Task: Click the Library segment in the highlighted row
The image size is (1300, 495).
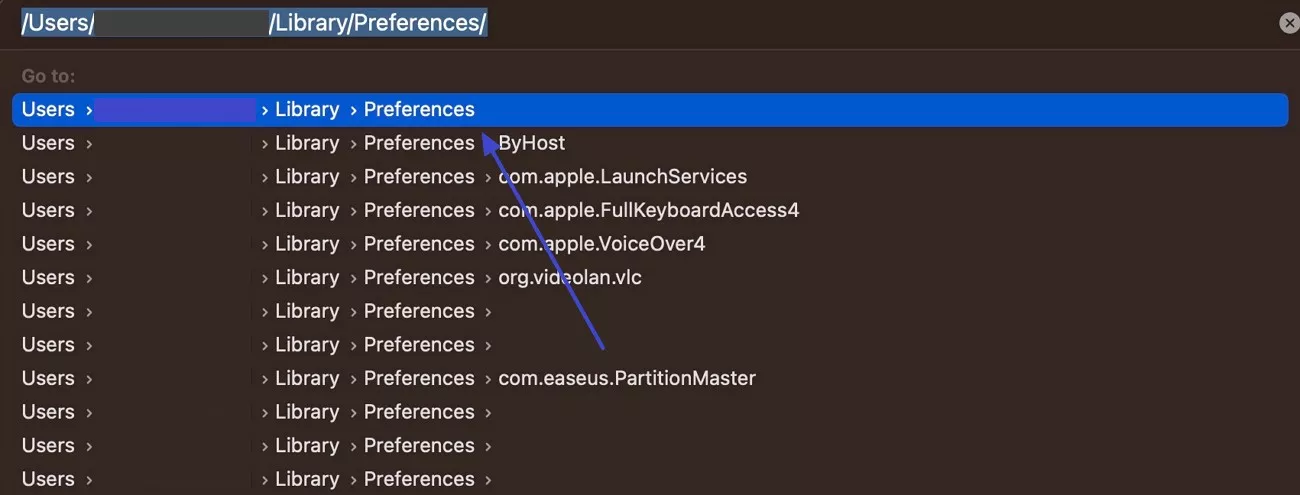Action: pyautogui.click(x=307, y=110)
